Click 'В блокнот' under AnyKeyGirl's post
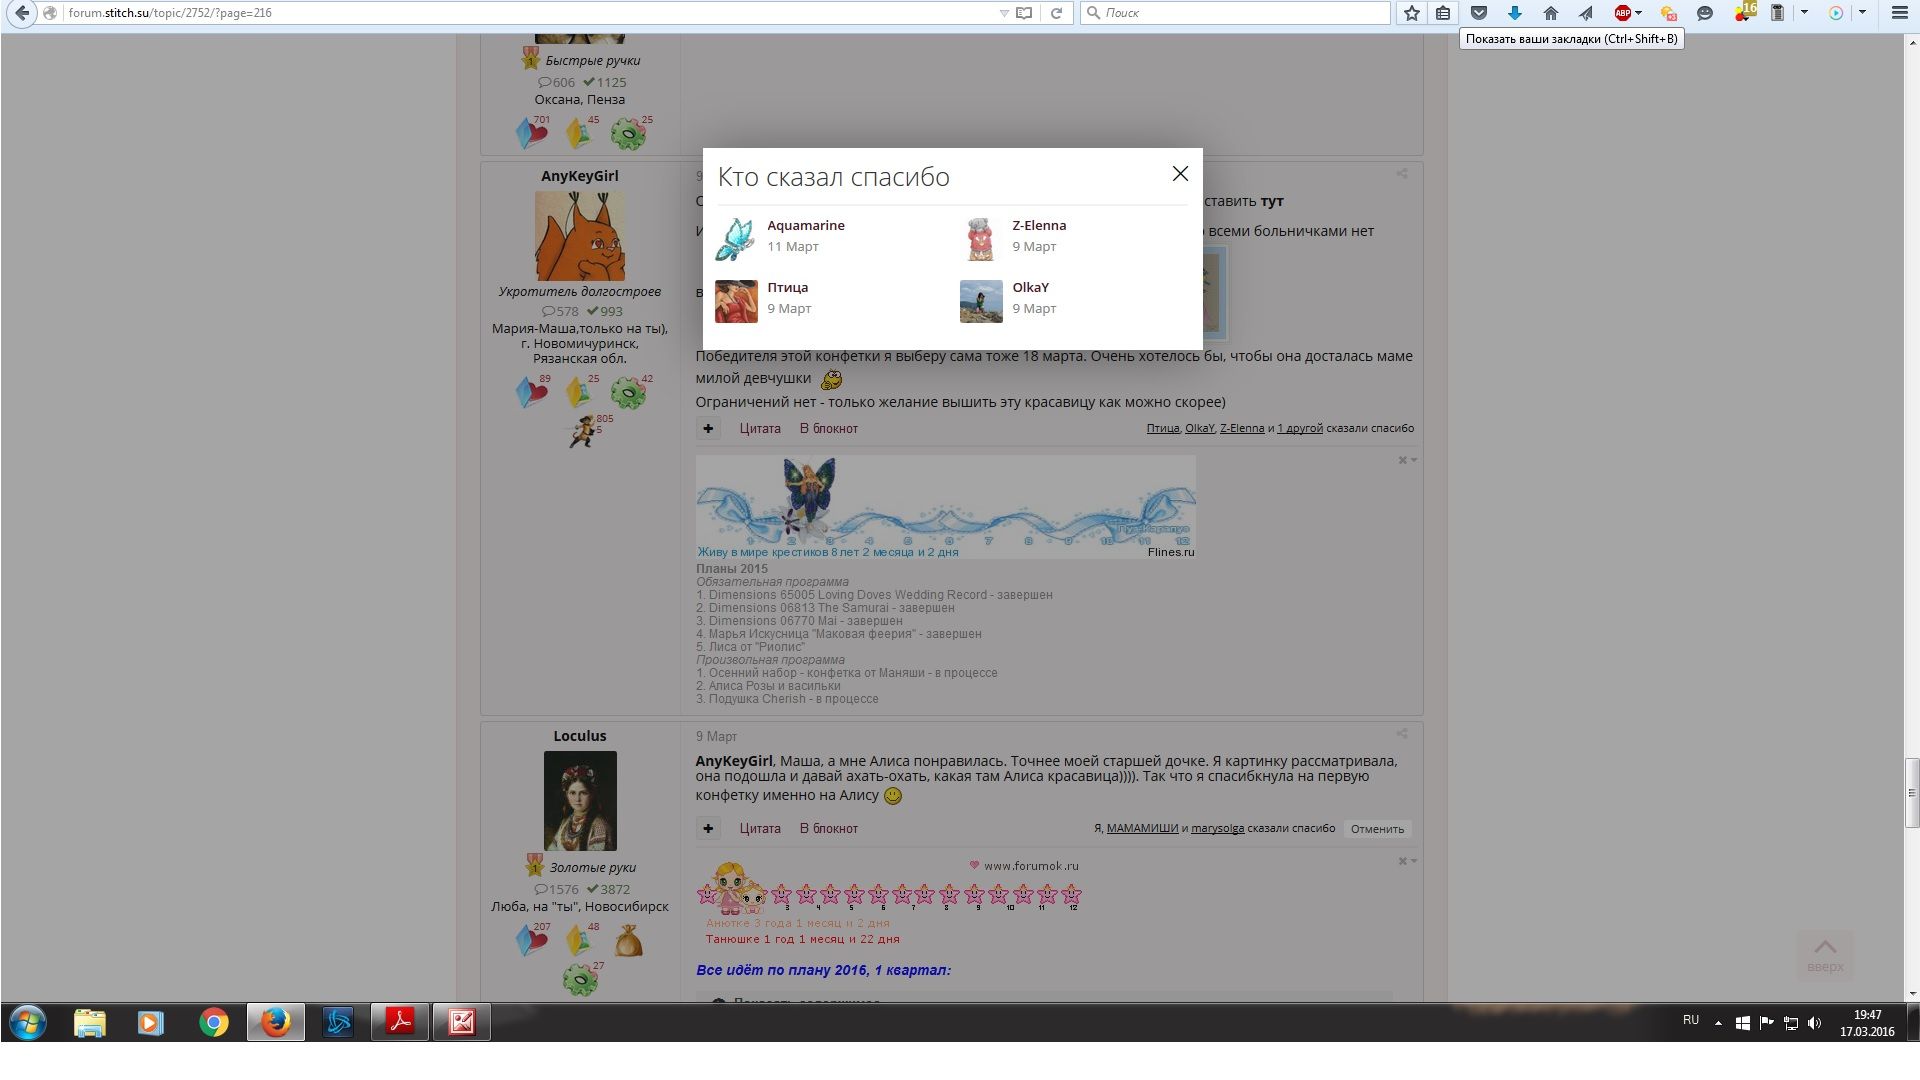Screen dimensions: 1920x1080 coord(828,428)
